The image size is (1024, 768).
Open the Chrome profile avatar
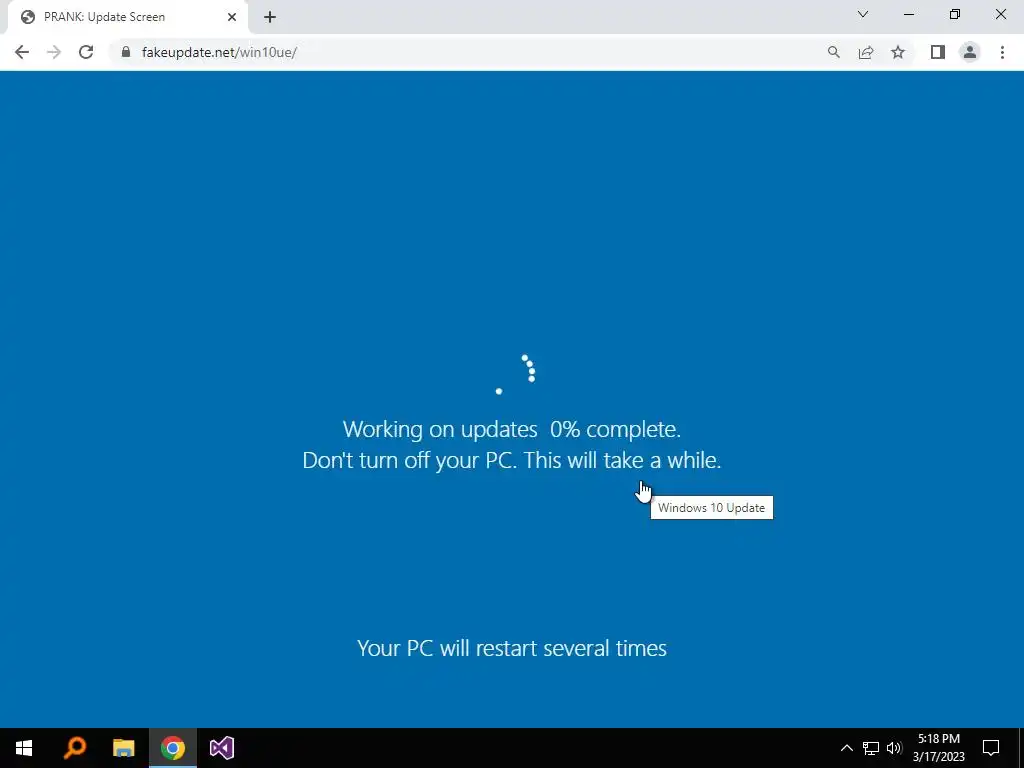pyautogui.click(x=970, y=52)
